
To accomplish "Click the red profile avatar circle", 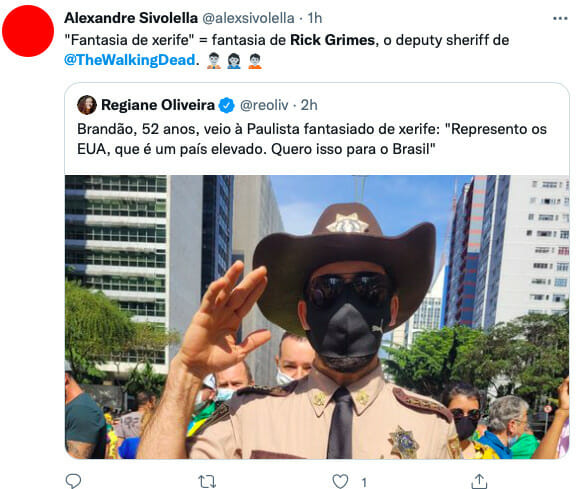I will [28, 31].
